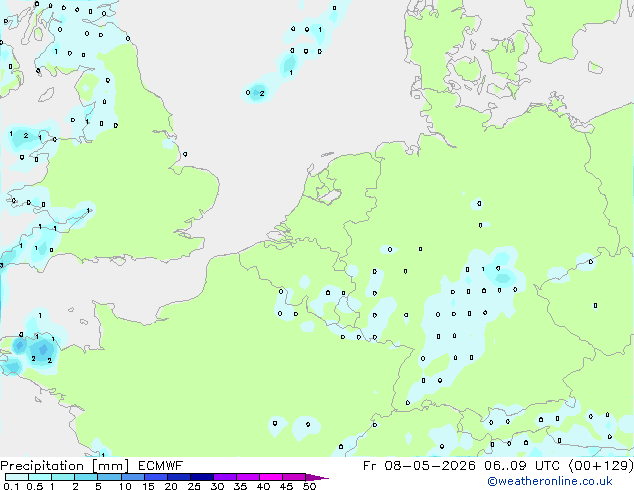This screenshot has width=634, height=490.
Task: Click legend tick label "20"
Action: pyautogui.click(x=171, y=486)
